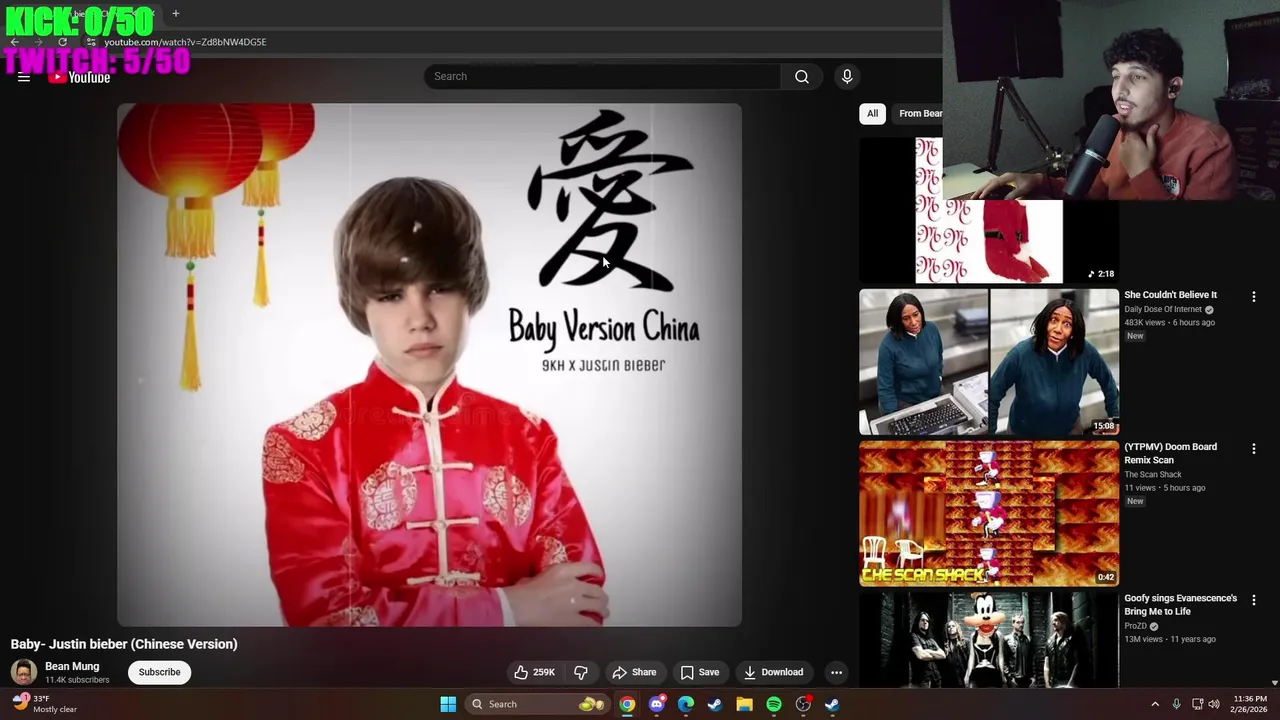Go back using the browser back arrow

click(x=15, y=42)
